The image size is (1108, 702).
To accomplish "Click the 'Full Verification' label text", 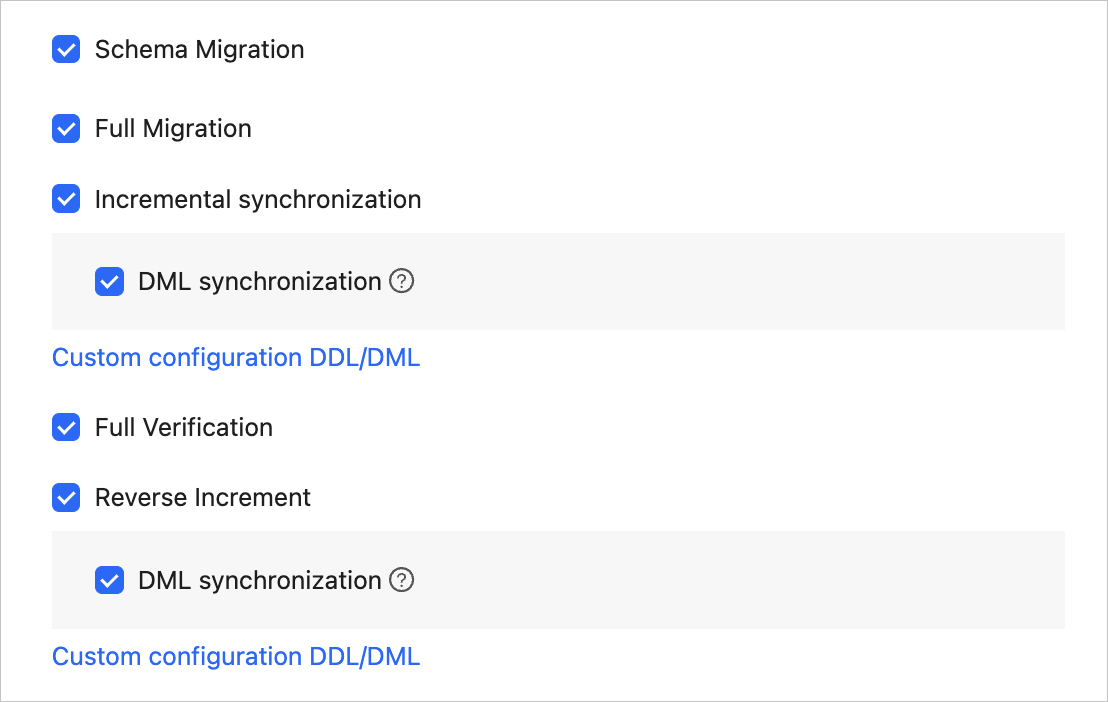I will click(x=184, y=427).
